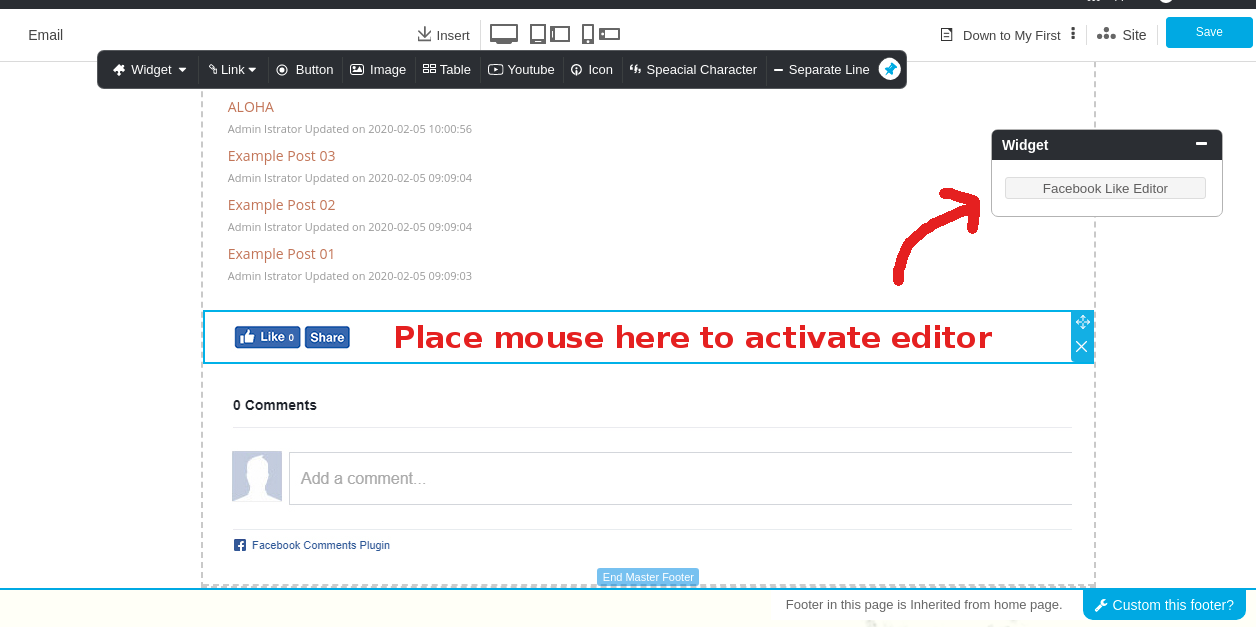The height and width of the screenshot is (627, 1256).
Task: Open the Site menu
Action: 1121,35
